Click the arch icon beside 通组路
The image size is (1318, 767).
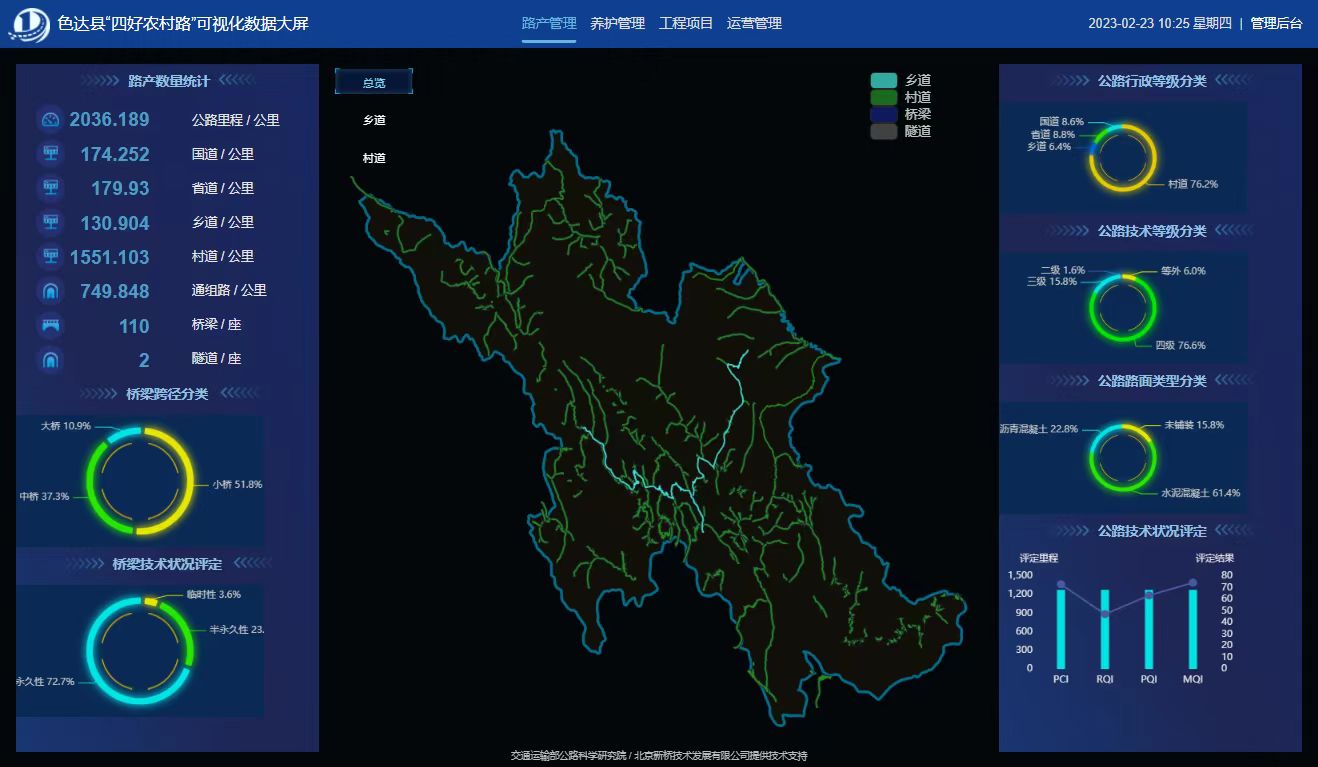(50, 291)
